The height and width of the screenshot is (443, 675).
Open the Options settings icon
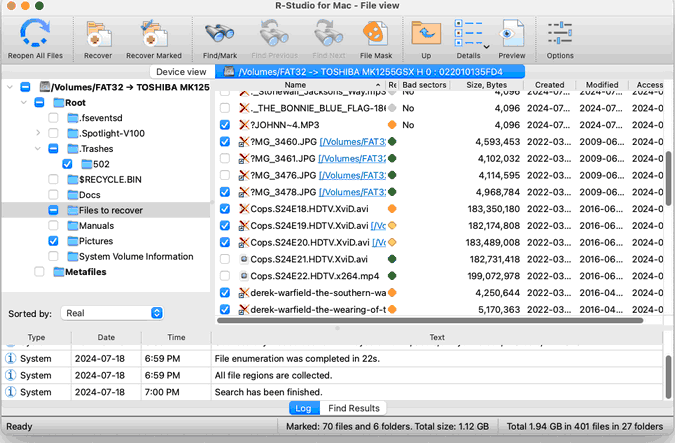click(560, 33)
